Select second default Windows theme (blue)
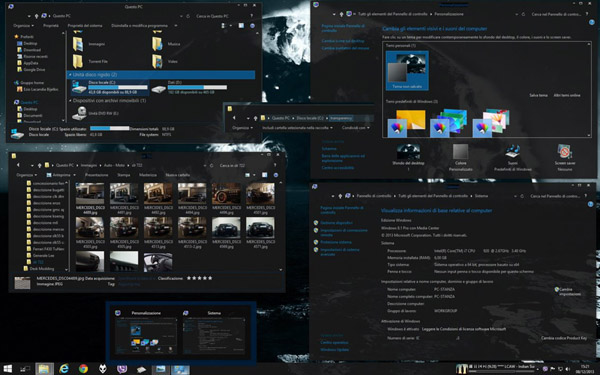This screenshot has width=600, height=375. 448,123
